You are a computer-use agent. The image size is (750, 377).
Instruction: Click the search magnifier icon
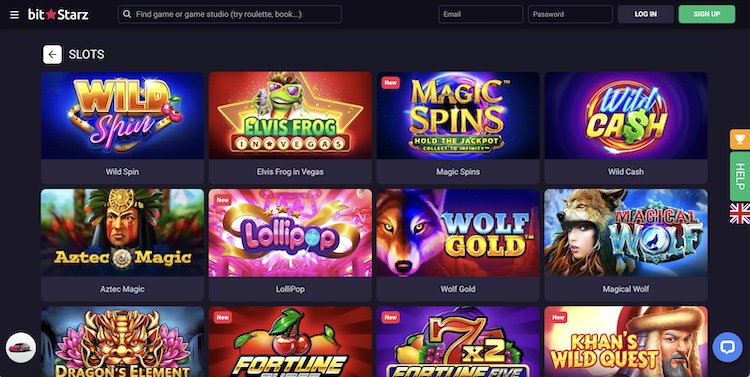click(x=127, y=14)
